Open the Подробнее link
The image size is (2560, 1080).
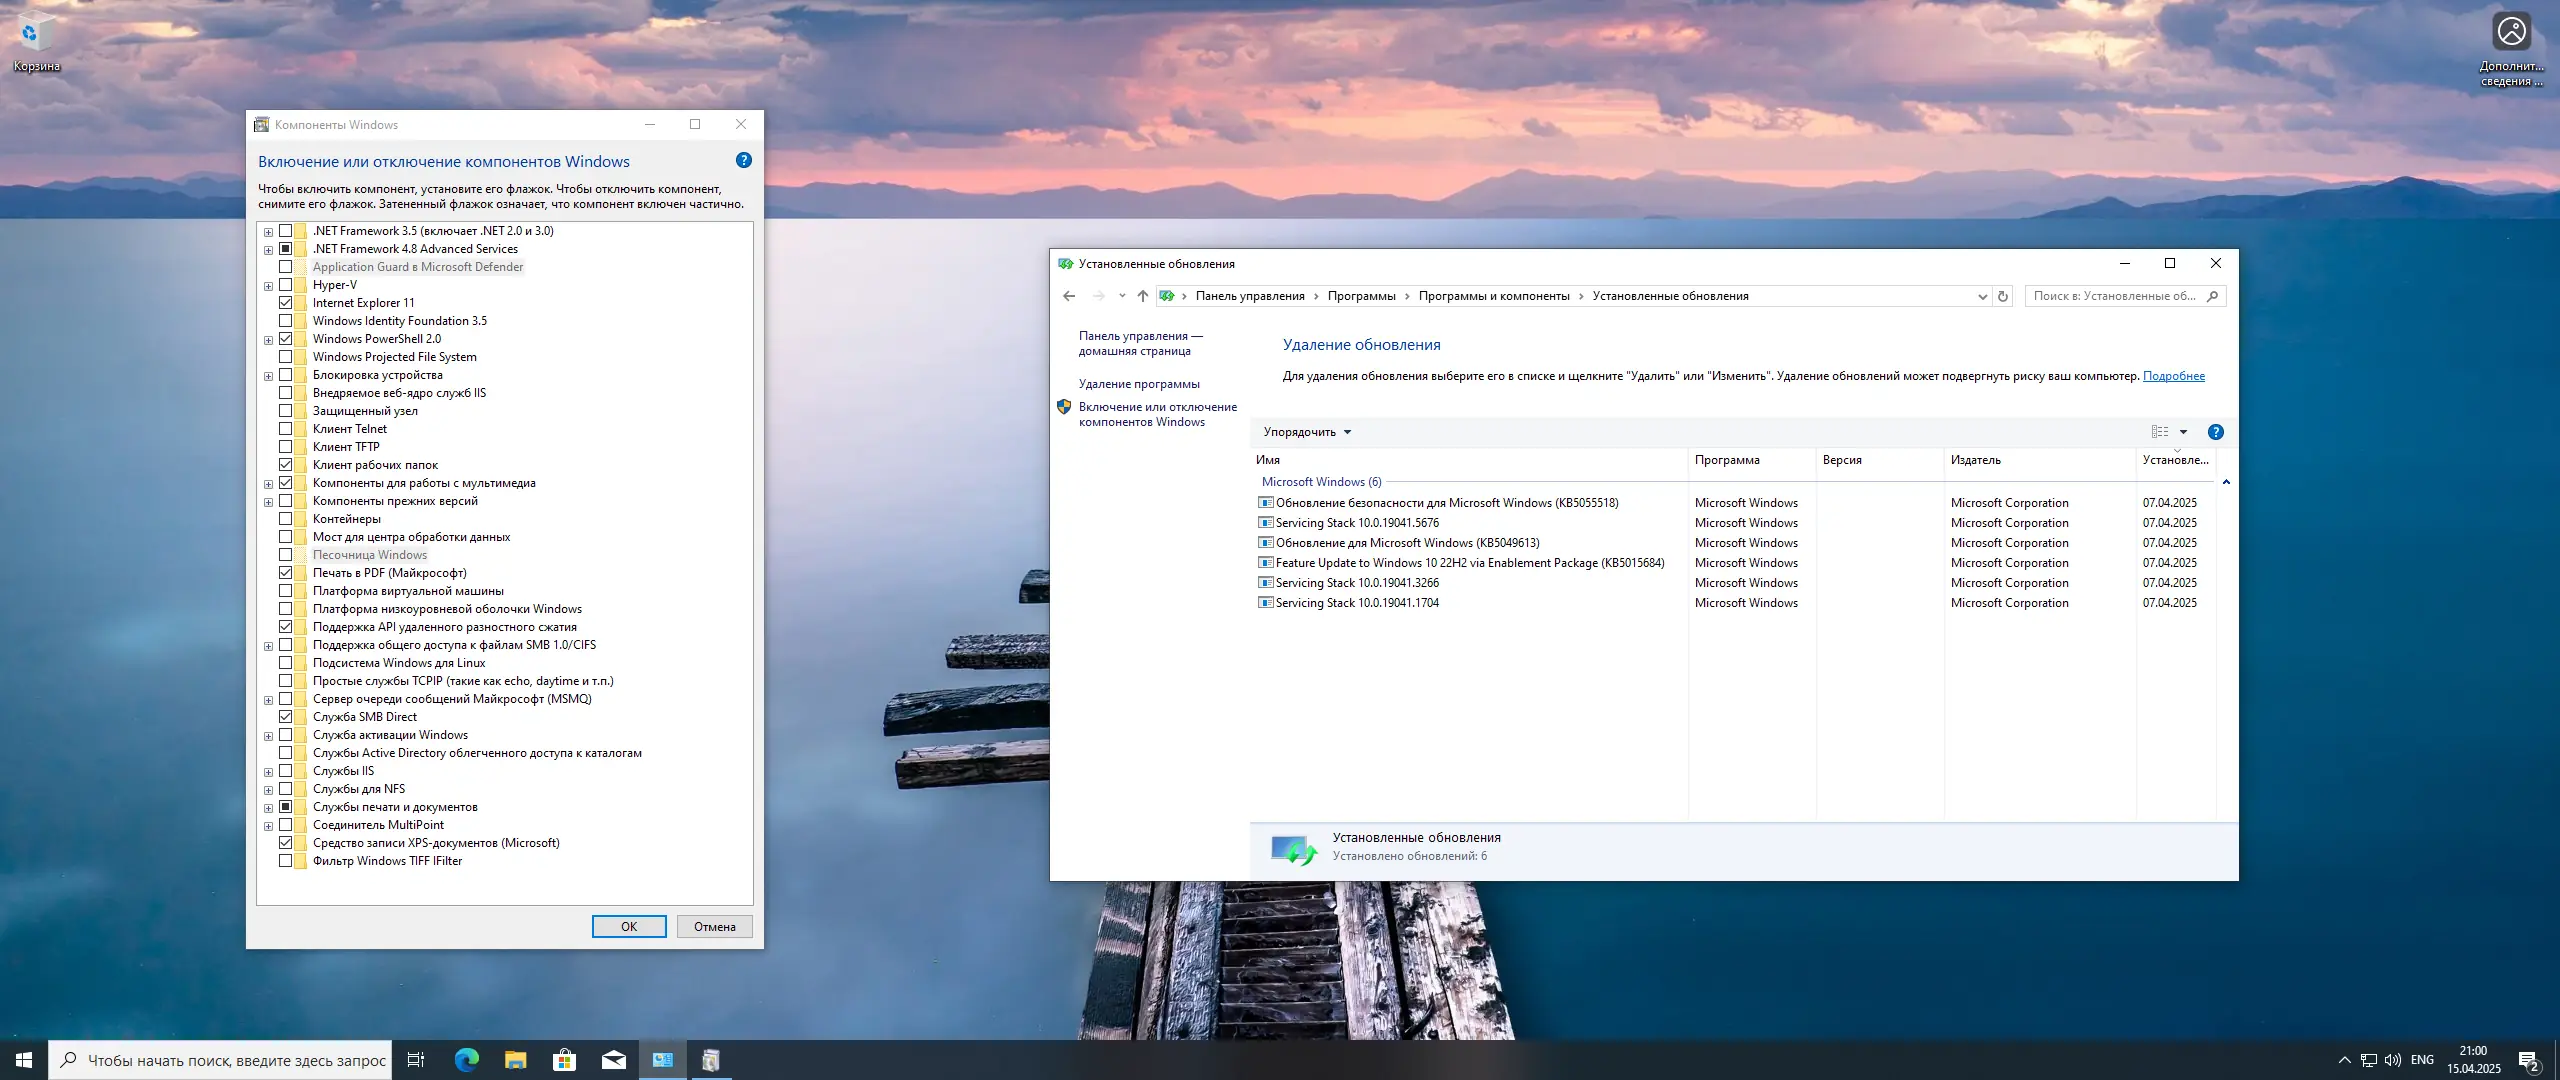tap(2173, 376)
